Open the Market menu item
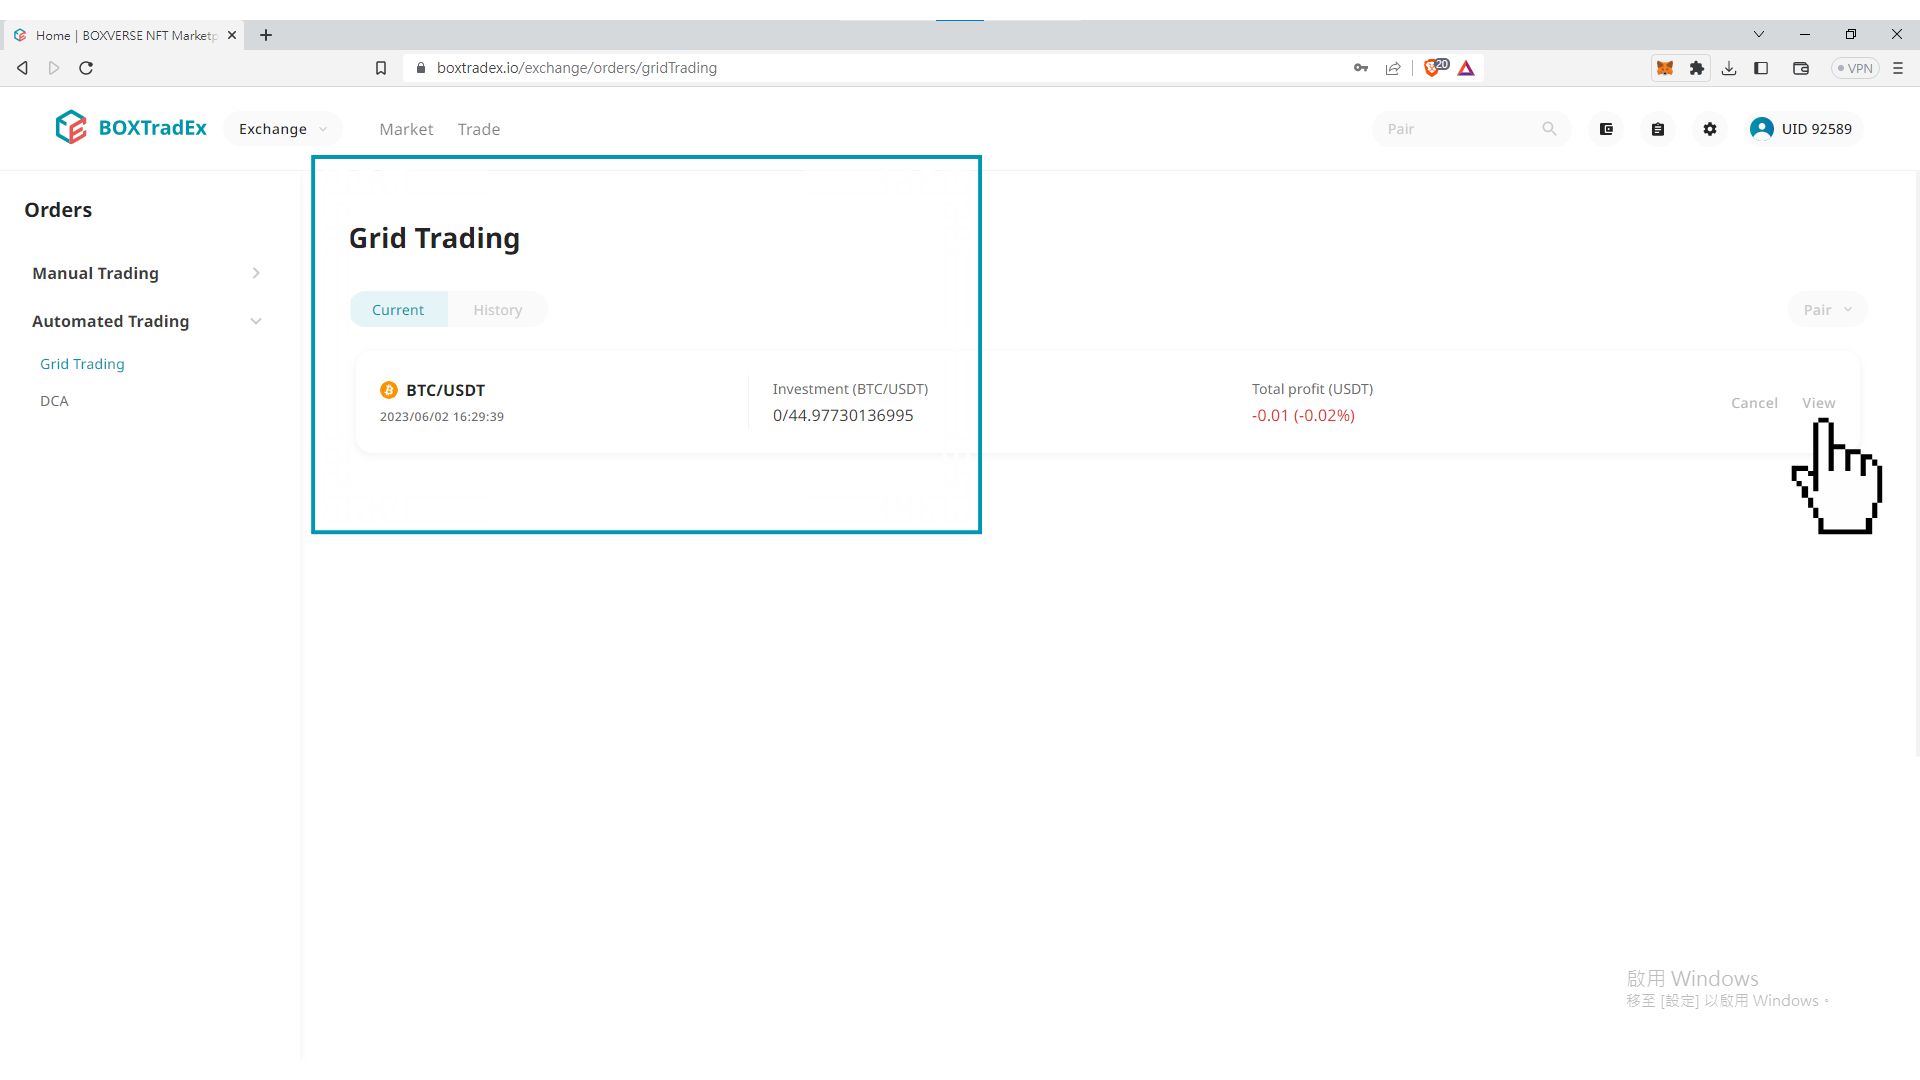 click(406, 129)
